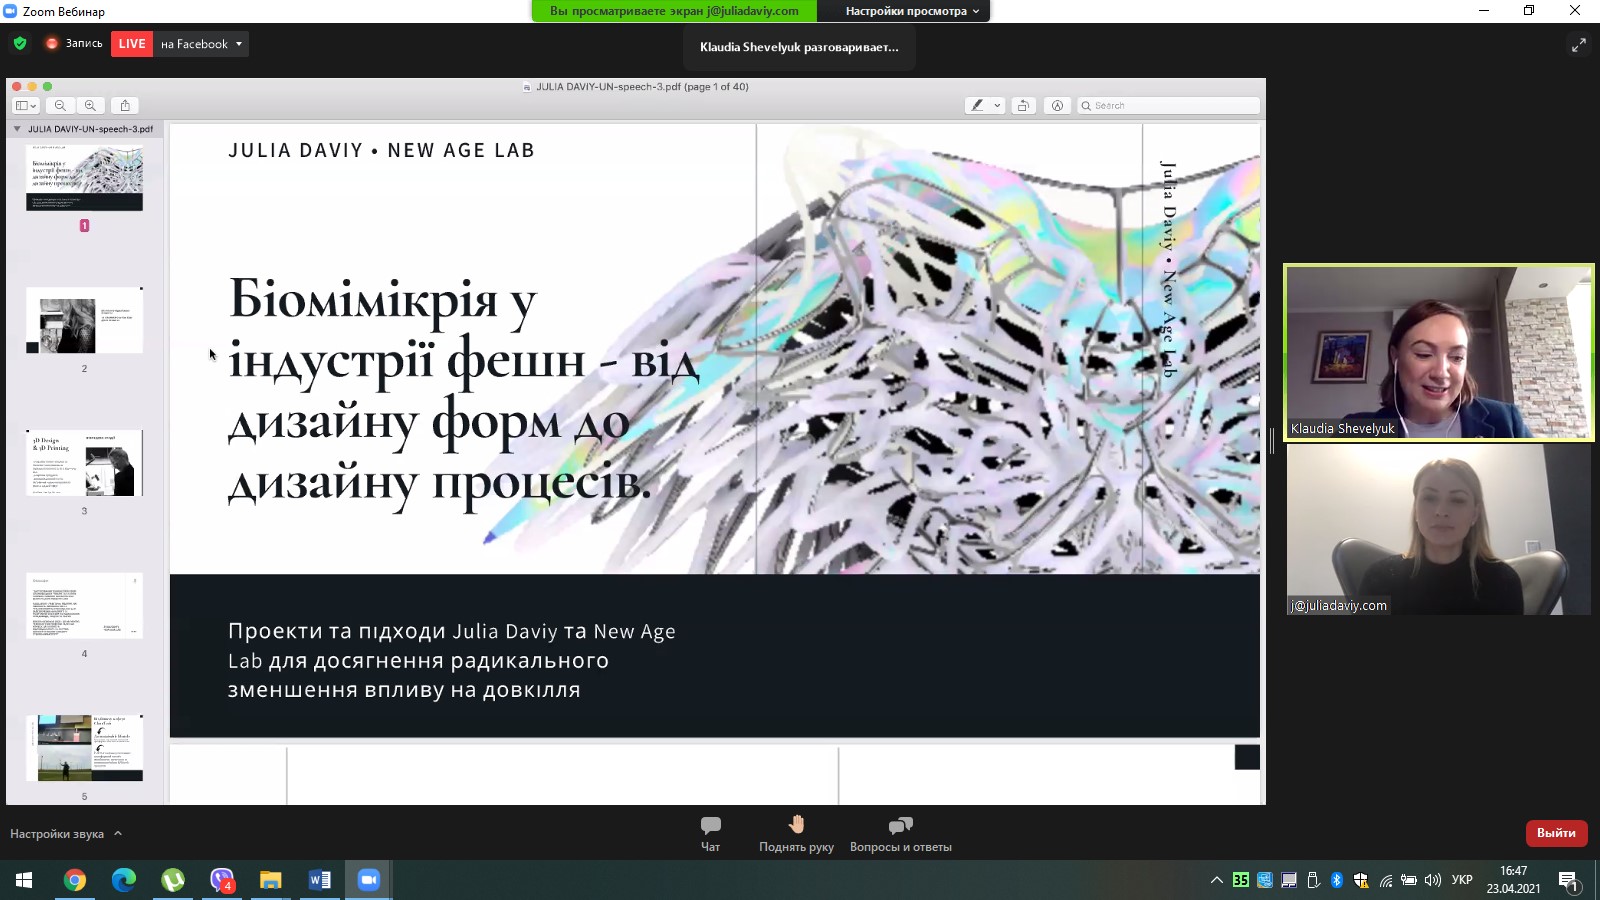Click the Rotate page icon
This screenshot has height=900, width=1600.
click(1023, 104)
